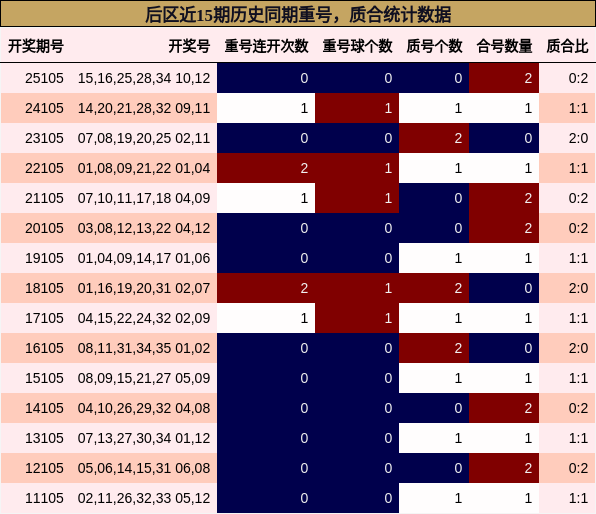596x514 pixels.
Task: Click 合号数量 cell 1 in row 15105
Action: click(x=504, y=378)
